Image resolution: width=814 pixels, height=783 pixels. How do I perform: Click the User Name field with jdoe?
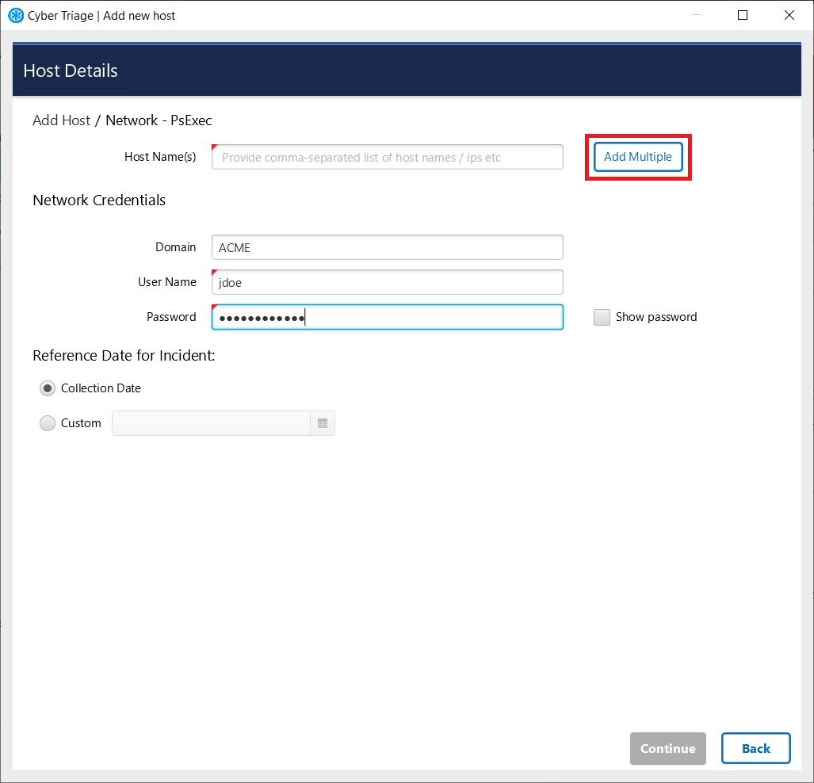pos(387,283)
